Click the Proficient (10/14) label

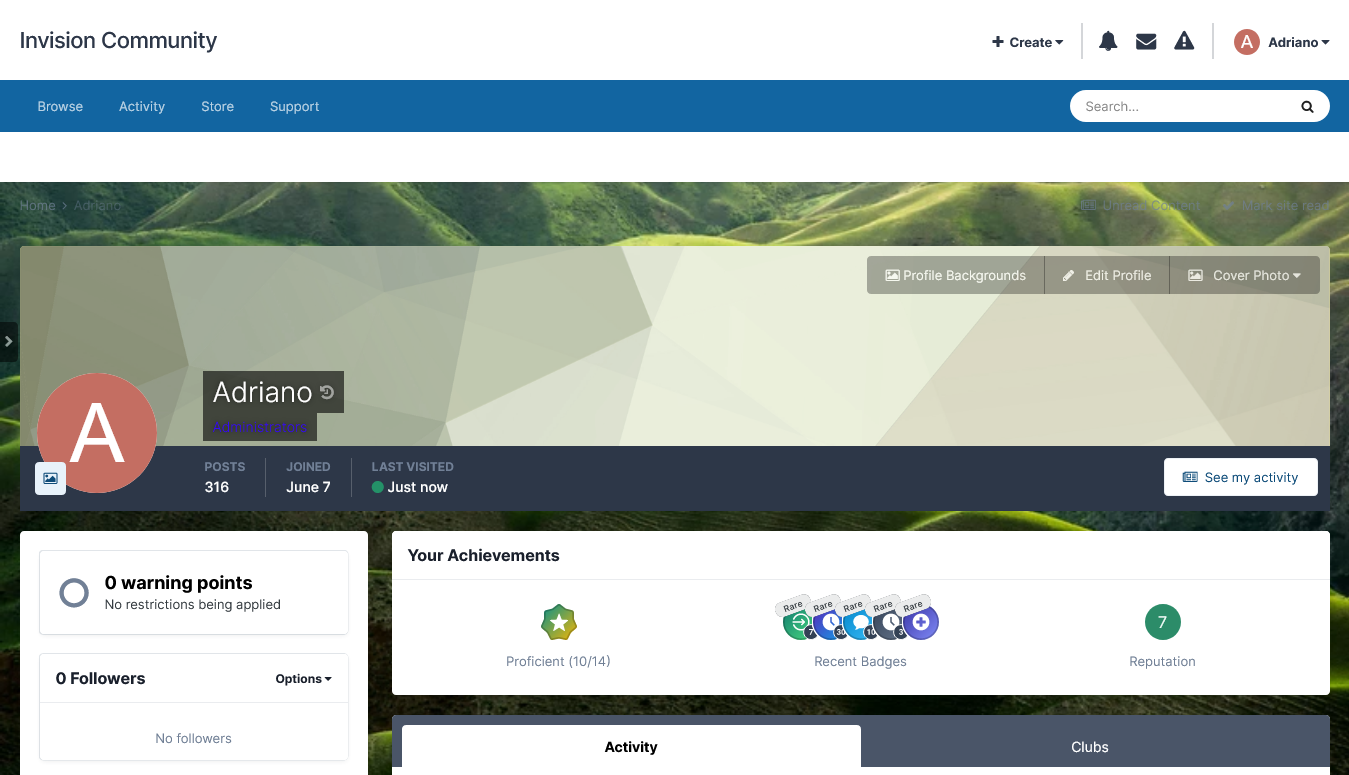coord(558,661)
